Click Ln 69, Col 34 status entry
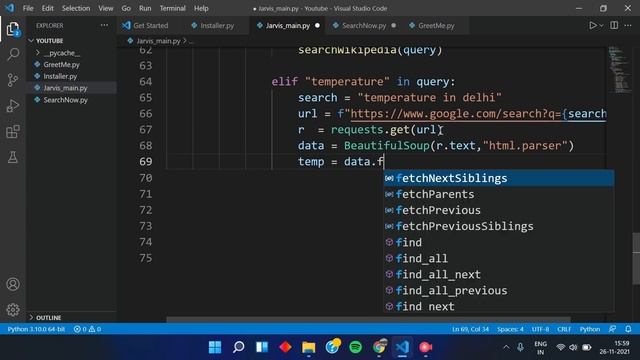Image resolution: width=640 pixels, height=360 pixels. [x=470, y=329]
